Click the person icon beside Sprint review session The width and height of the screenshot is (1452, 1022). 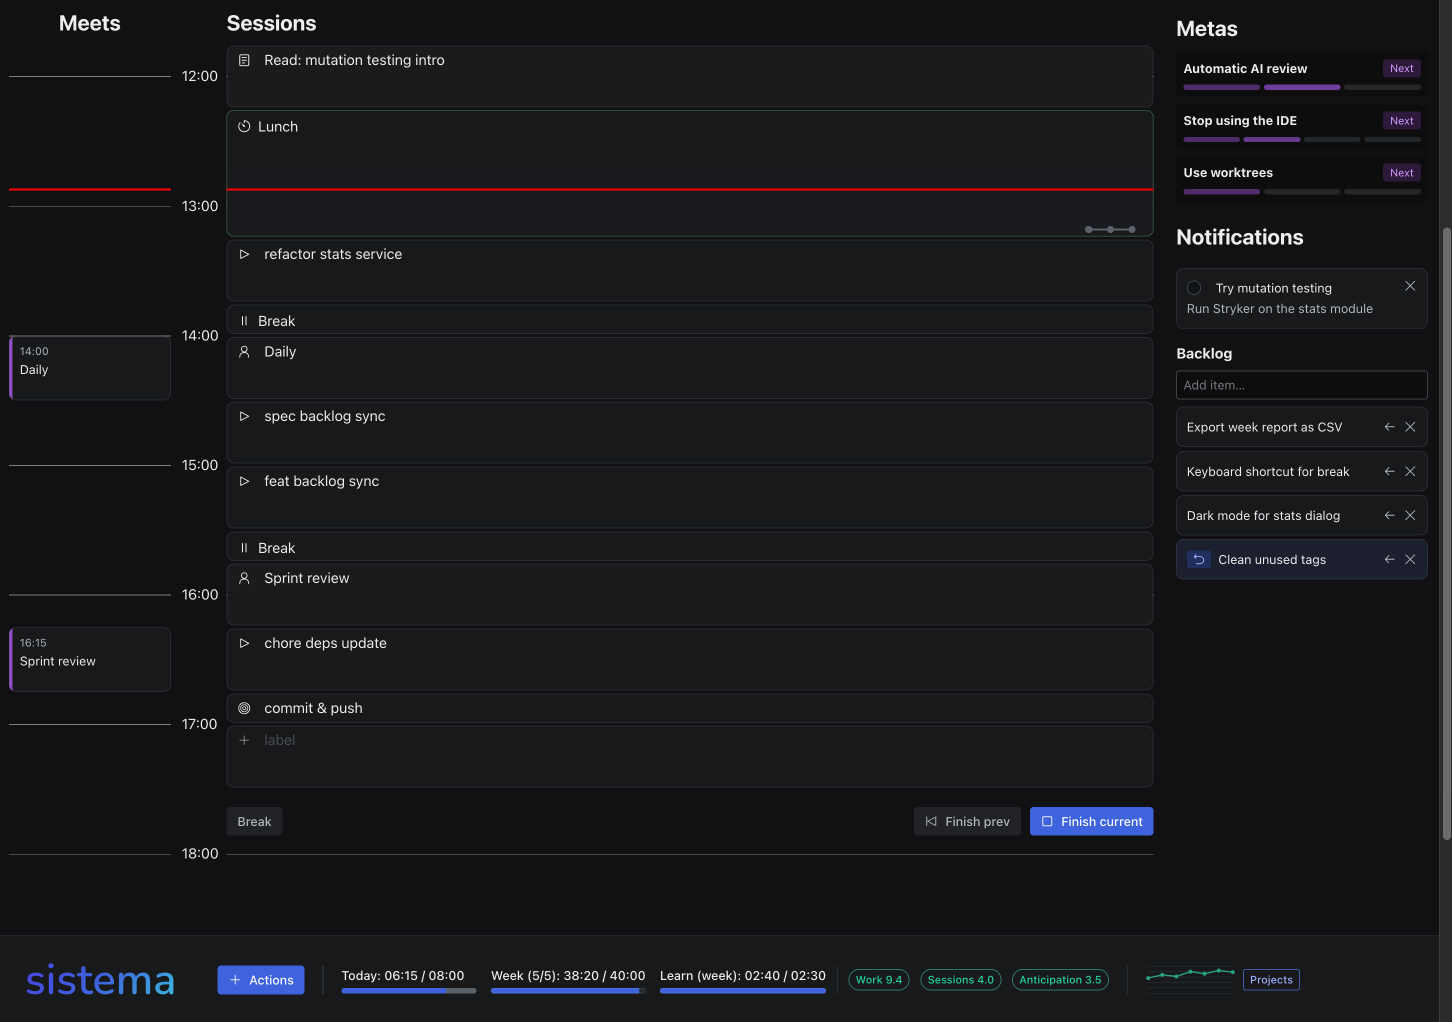coord(244,578)
